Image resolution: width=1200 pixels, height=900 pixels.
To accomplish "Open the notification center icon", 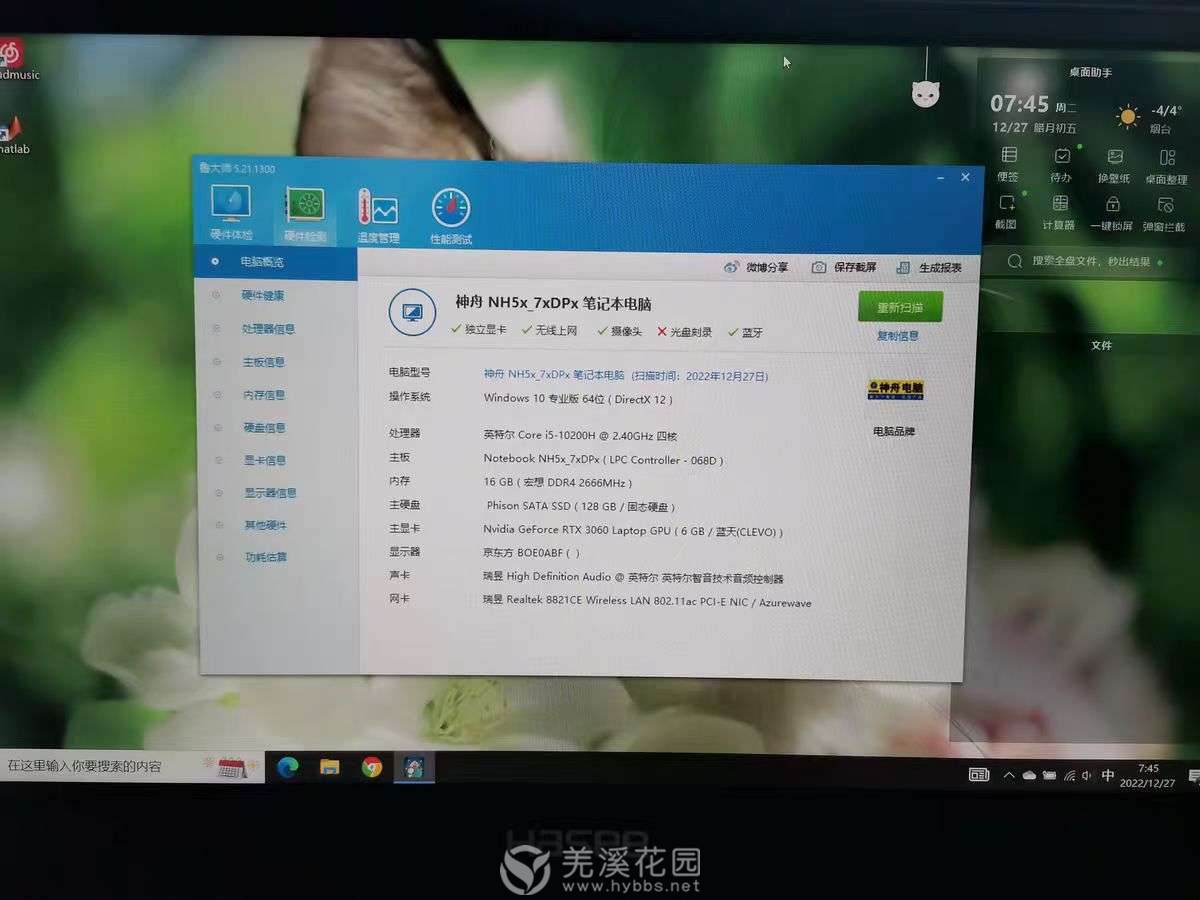I will point(1193,776).
